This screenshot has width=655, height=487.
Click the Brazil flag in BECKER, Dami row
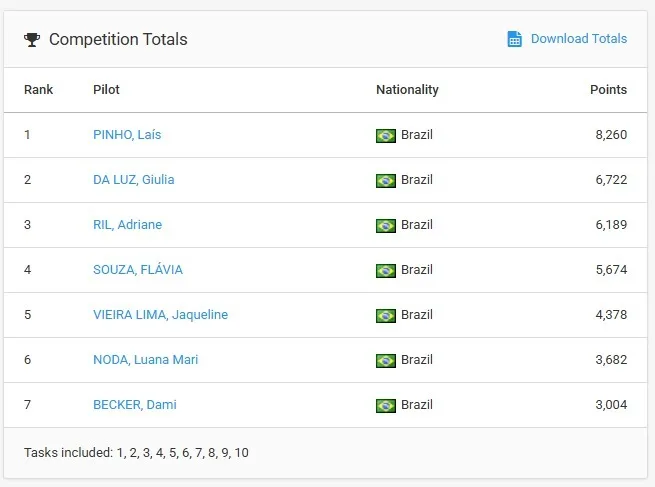coord(386,405)
